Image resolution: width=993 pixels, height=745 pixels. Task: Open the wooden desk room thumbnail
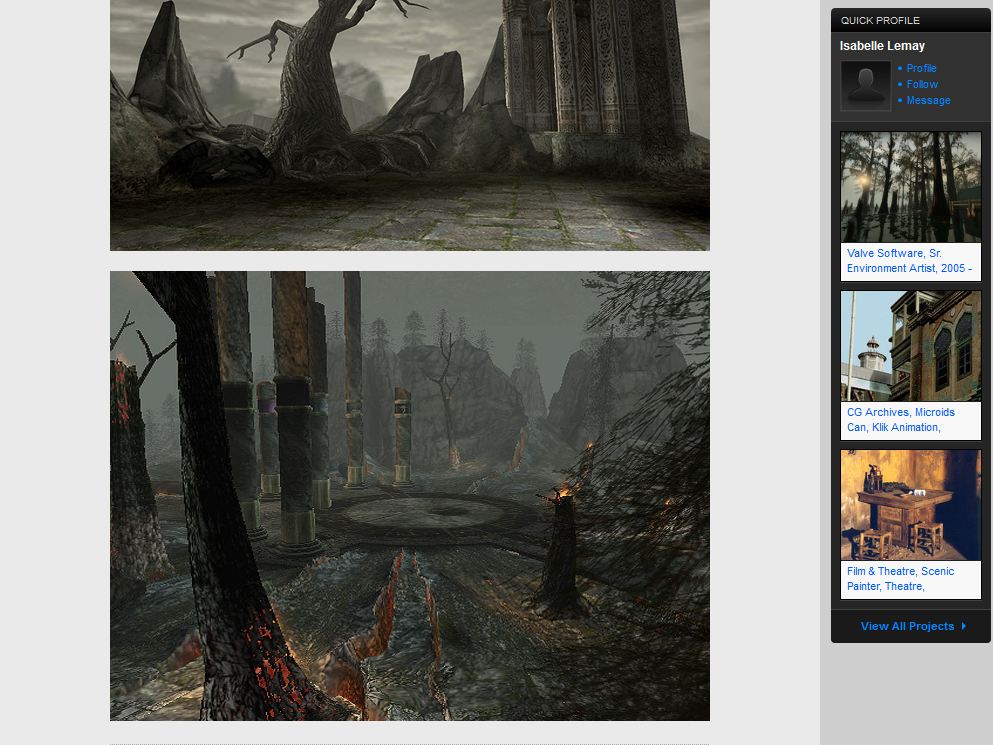pos(910,505)
